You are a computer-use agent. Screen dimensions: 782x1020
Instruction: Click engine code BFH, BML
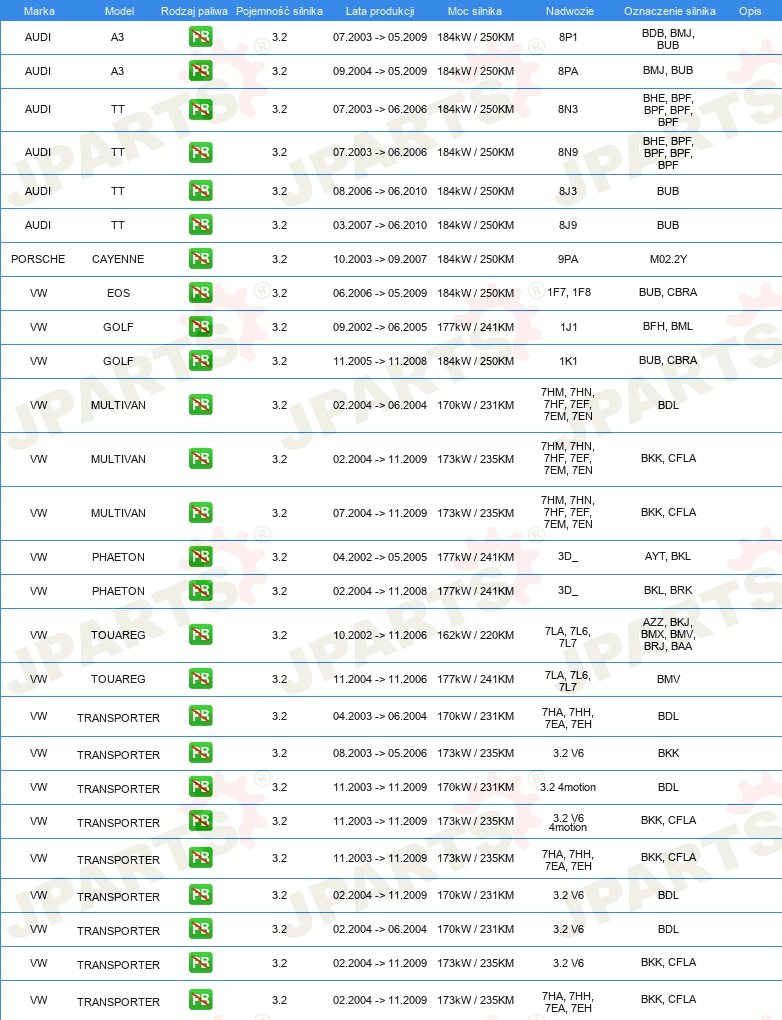pos(668,326)
